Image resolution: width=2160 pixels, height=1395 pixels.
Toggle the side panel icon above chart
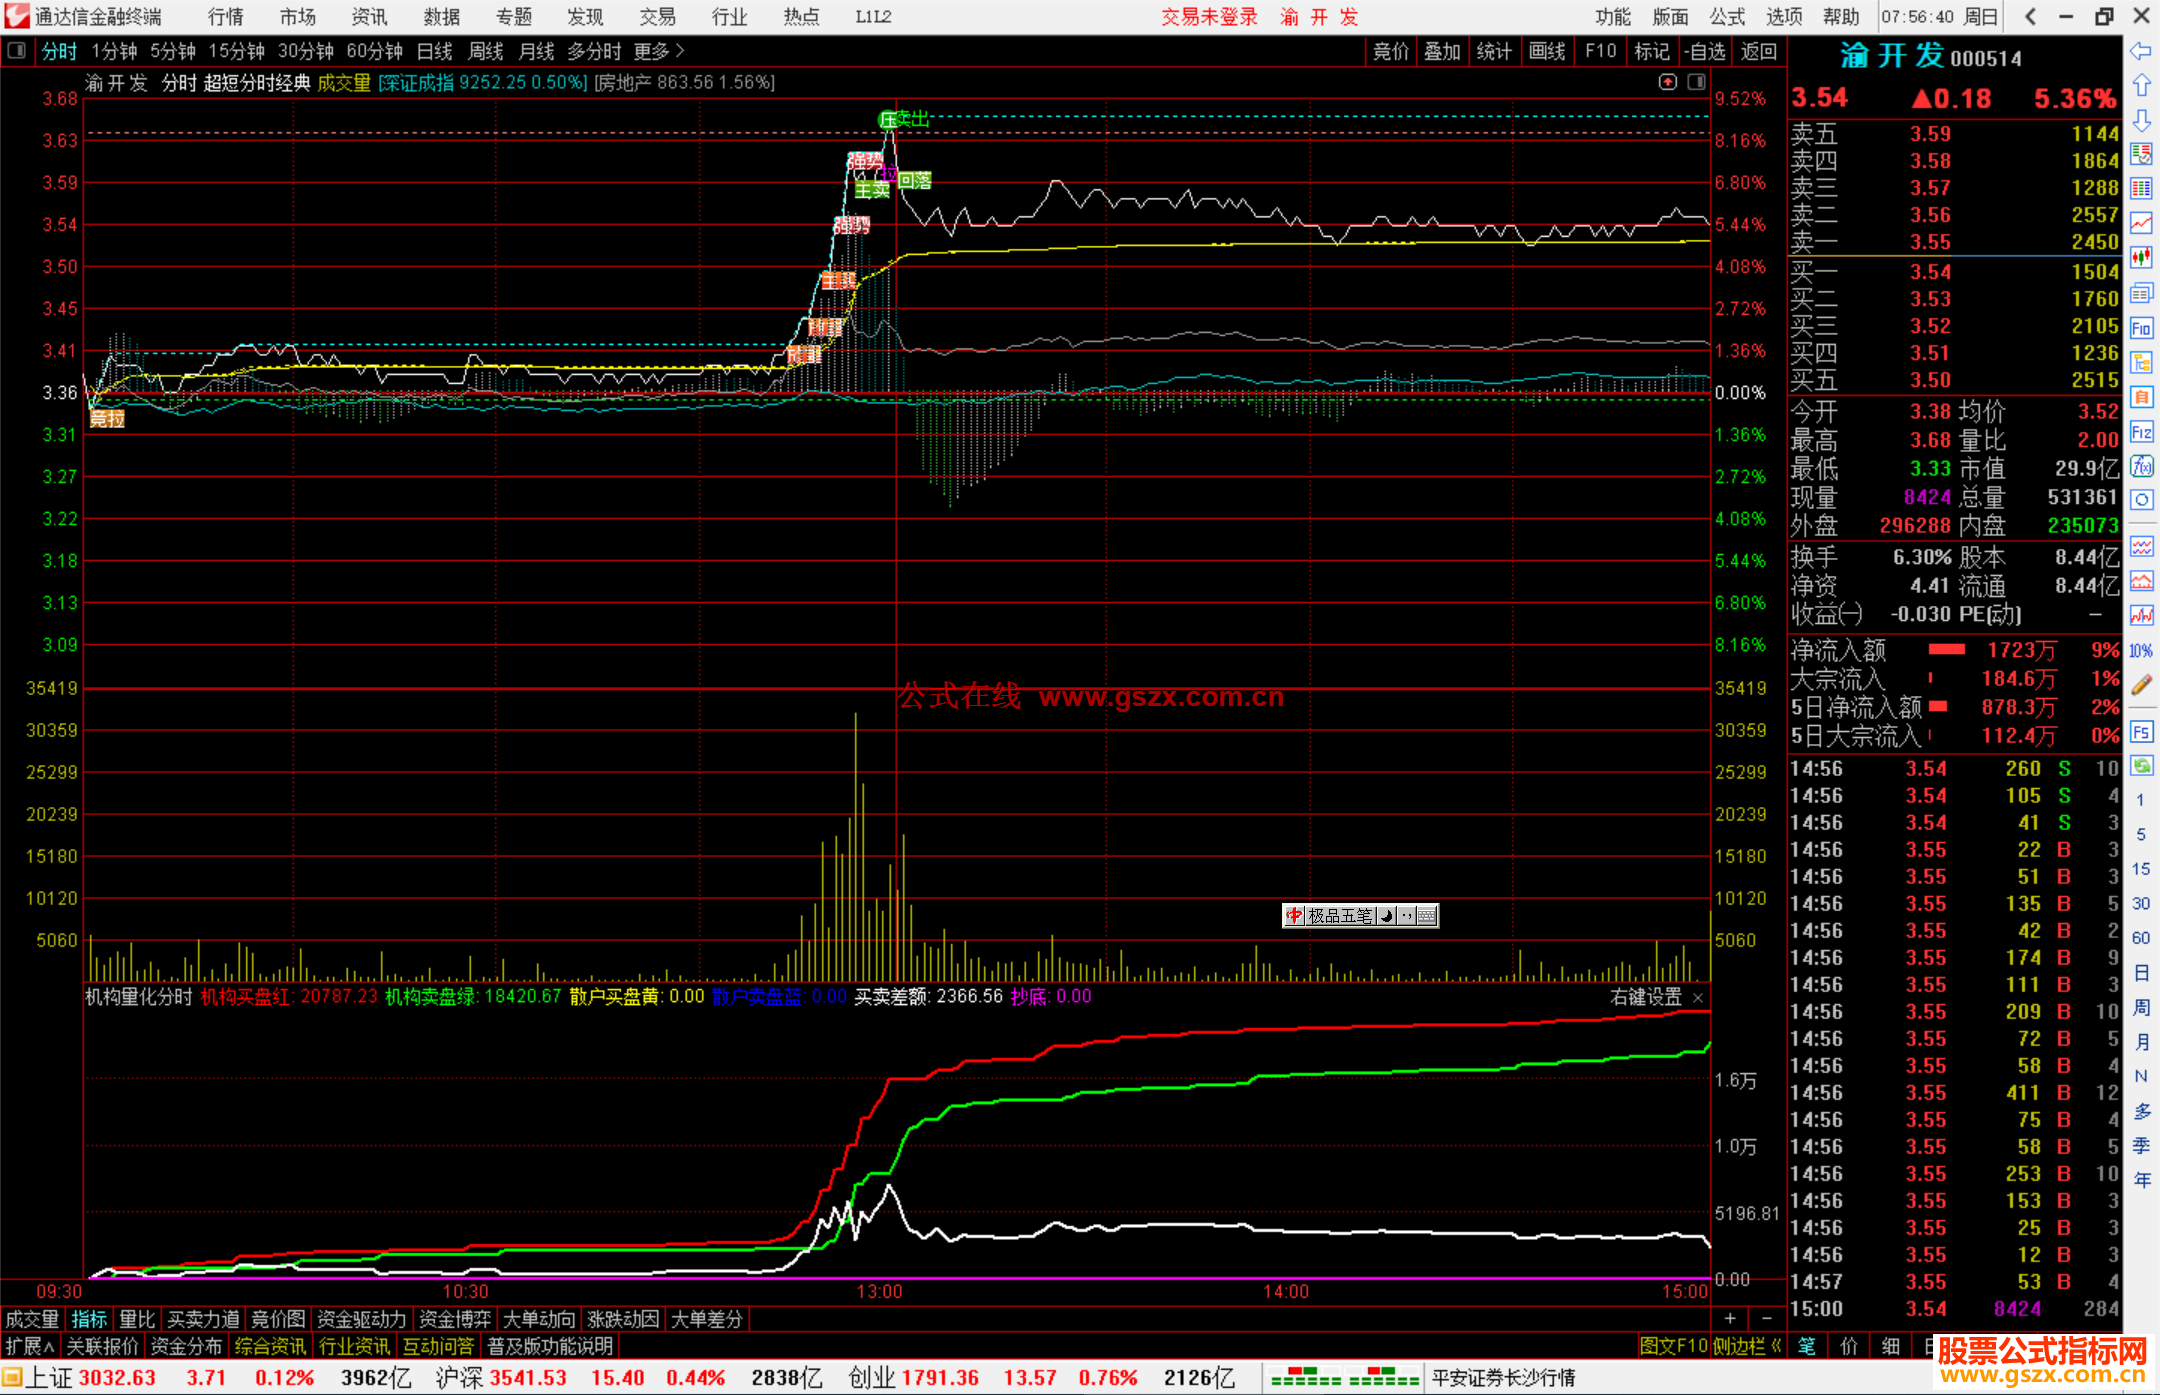click(x=1696, y=82)
